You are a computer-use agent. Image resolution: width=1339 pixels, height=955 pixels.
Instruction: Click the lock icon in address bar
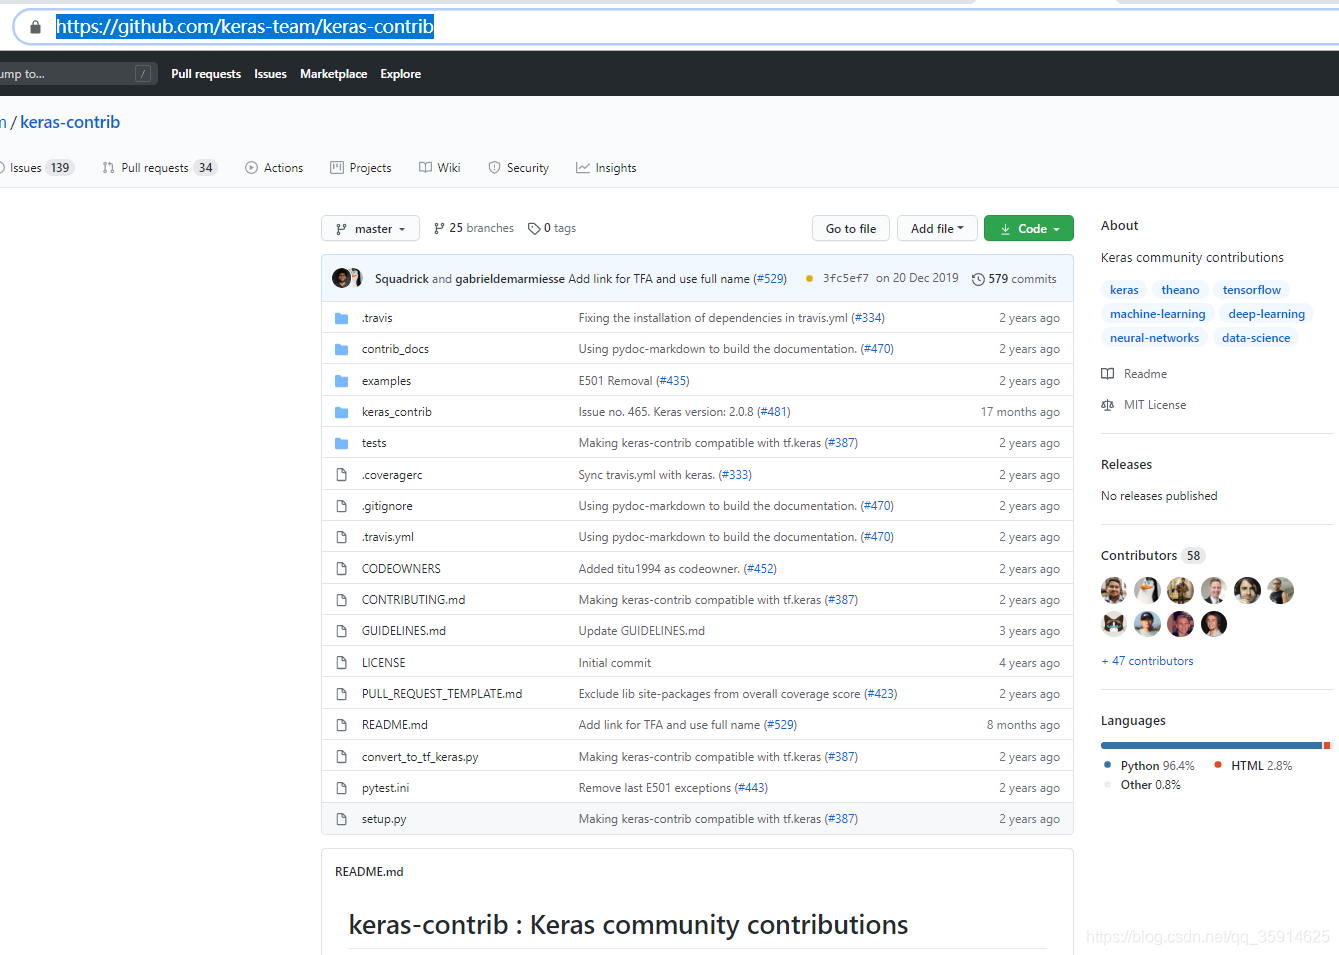(36, 27)
